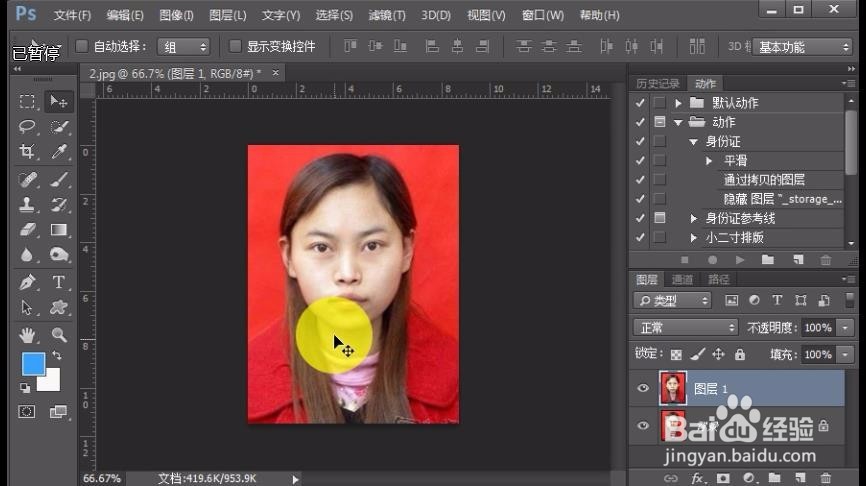Click the blue foreground color swatch
Viewport: 866px width, 486px height.
(x=32, y=363)
